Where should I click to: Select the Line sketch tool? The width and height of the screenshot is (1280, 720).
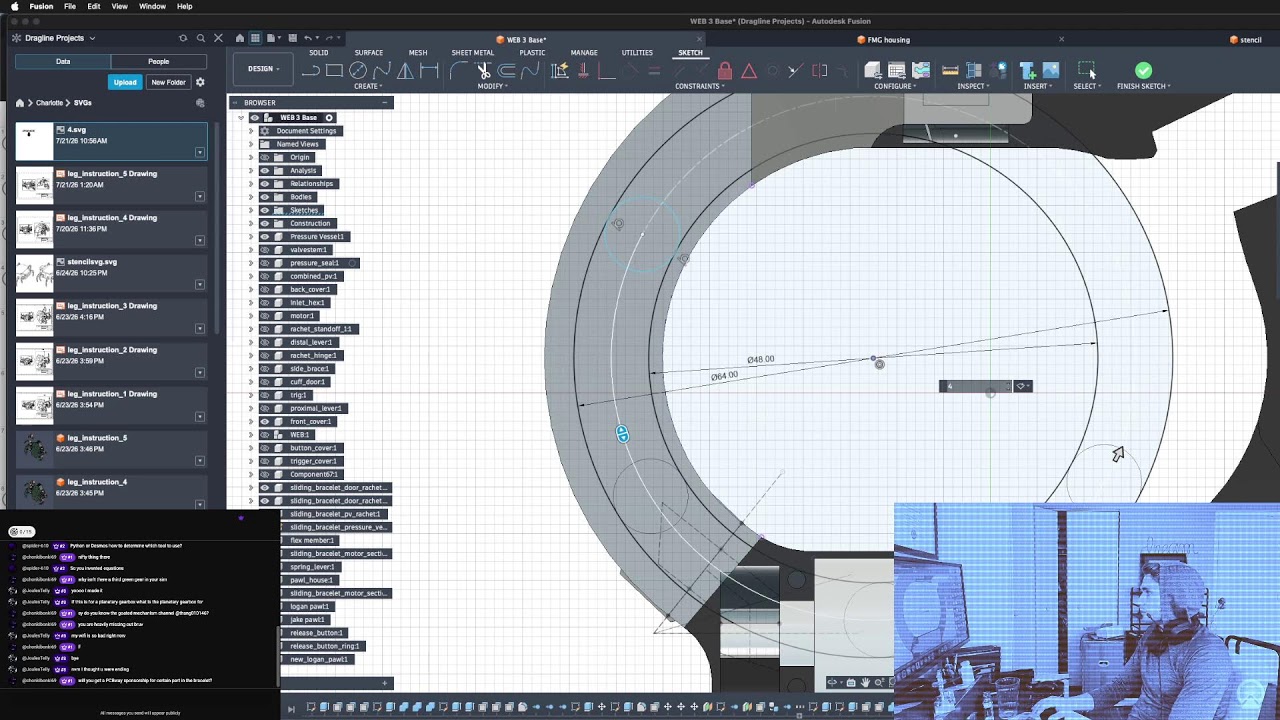(x=311, y=70)
